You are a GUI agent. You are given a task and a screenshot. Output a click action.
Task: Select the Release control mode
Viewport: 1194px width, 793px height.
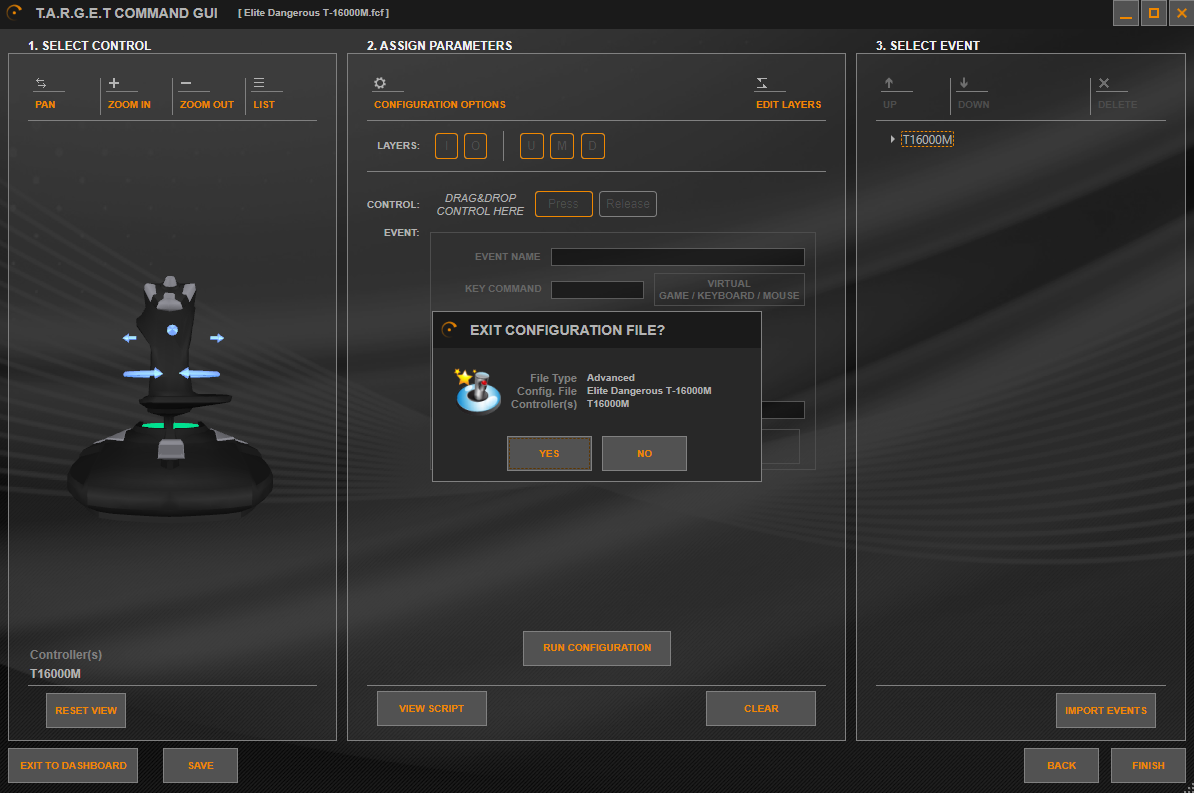[627, 204]
